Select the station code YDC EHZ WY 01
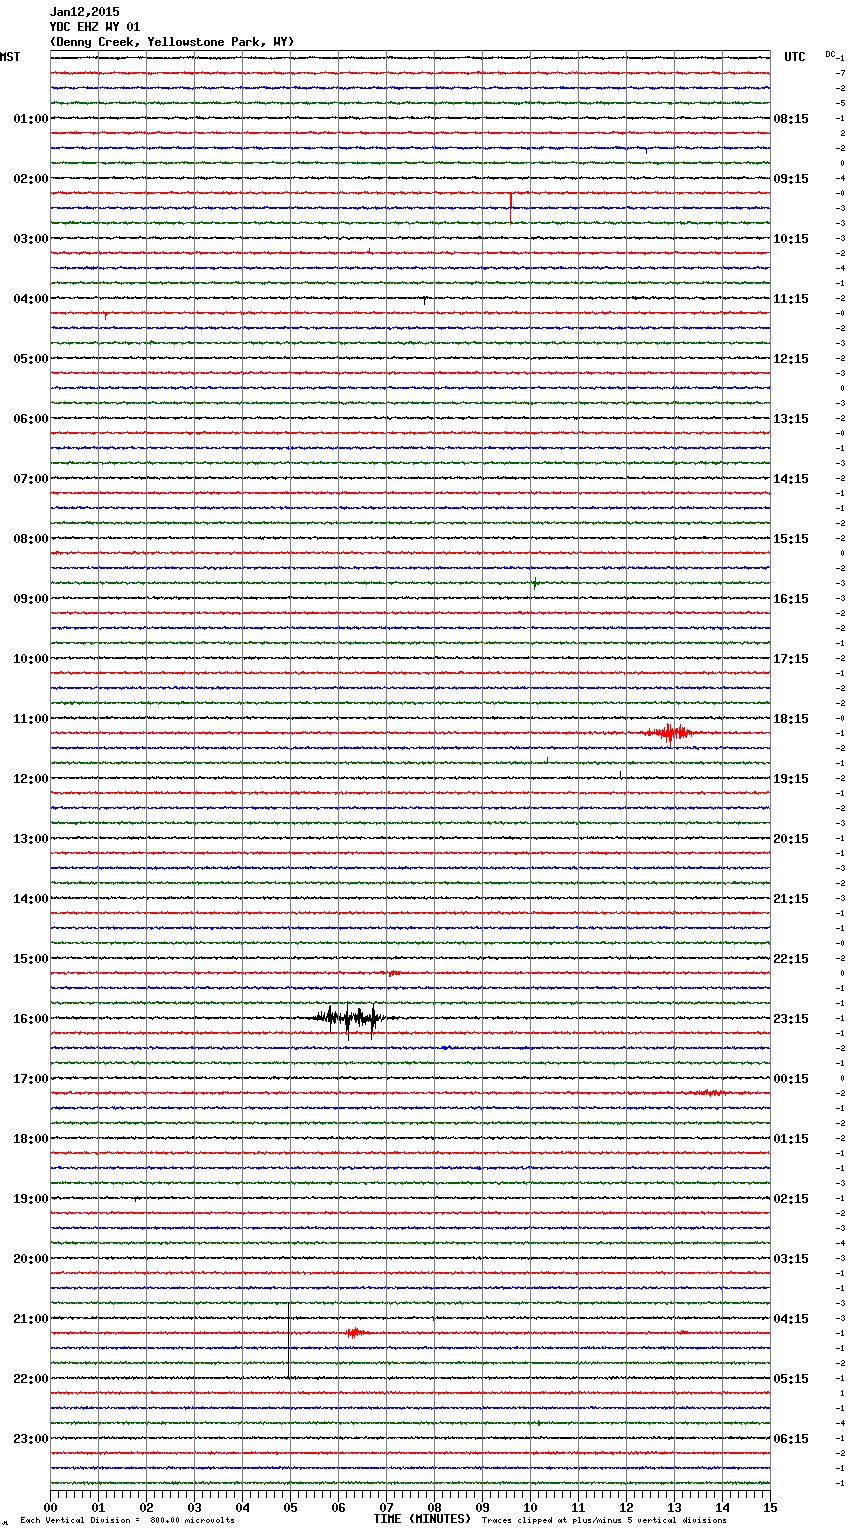Image resolution: width=850 pixels, height=1534 pixels. pyautogui.click(x=95, y=27)
